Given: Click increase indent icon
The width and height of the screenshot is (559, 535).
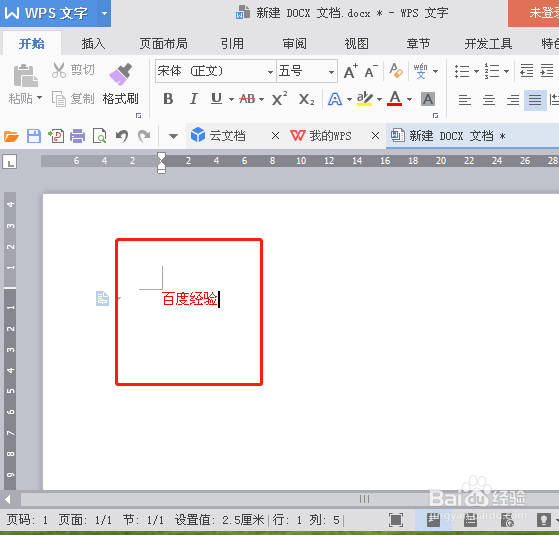Looking at the screenshot, I should 547,71.
